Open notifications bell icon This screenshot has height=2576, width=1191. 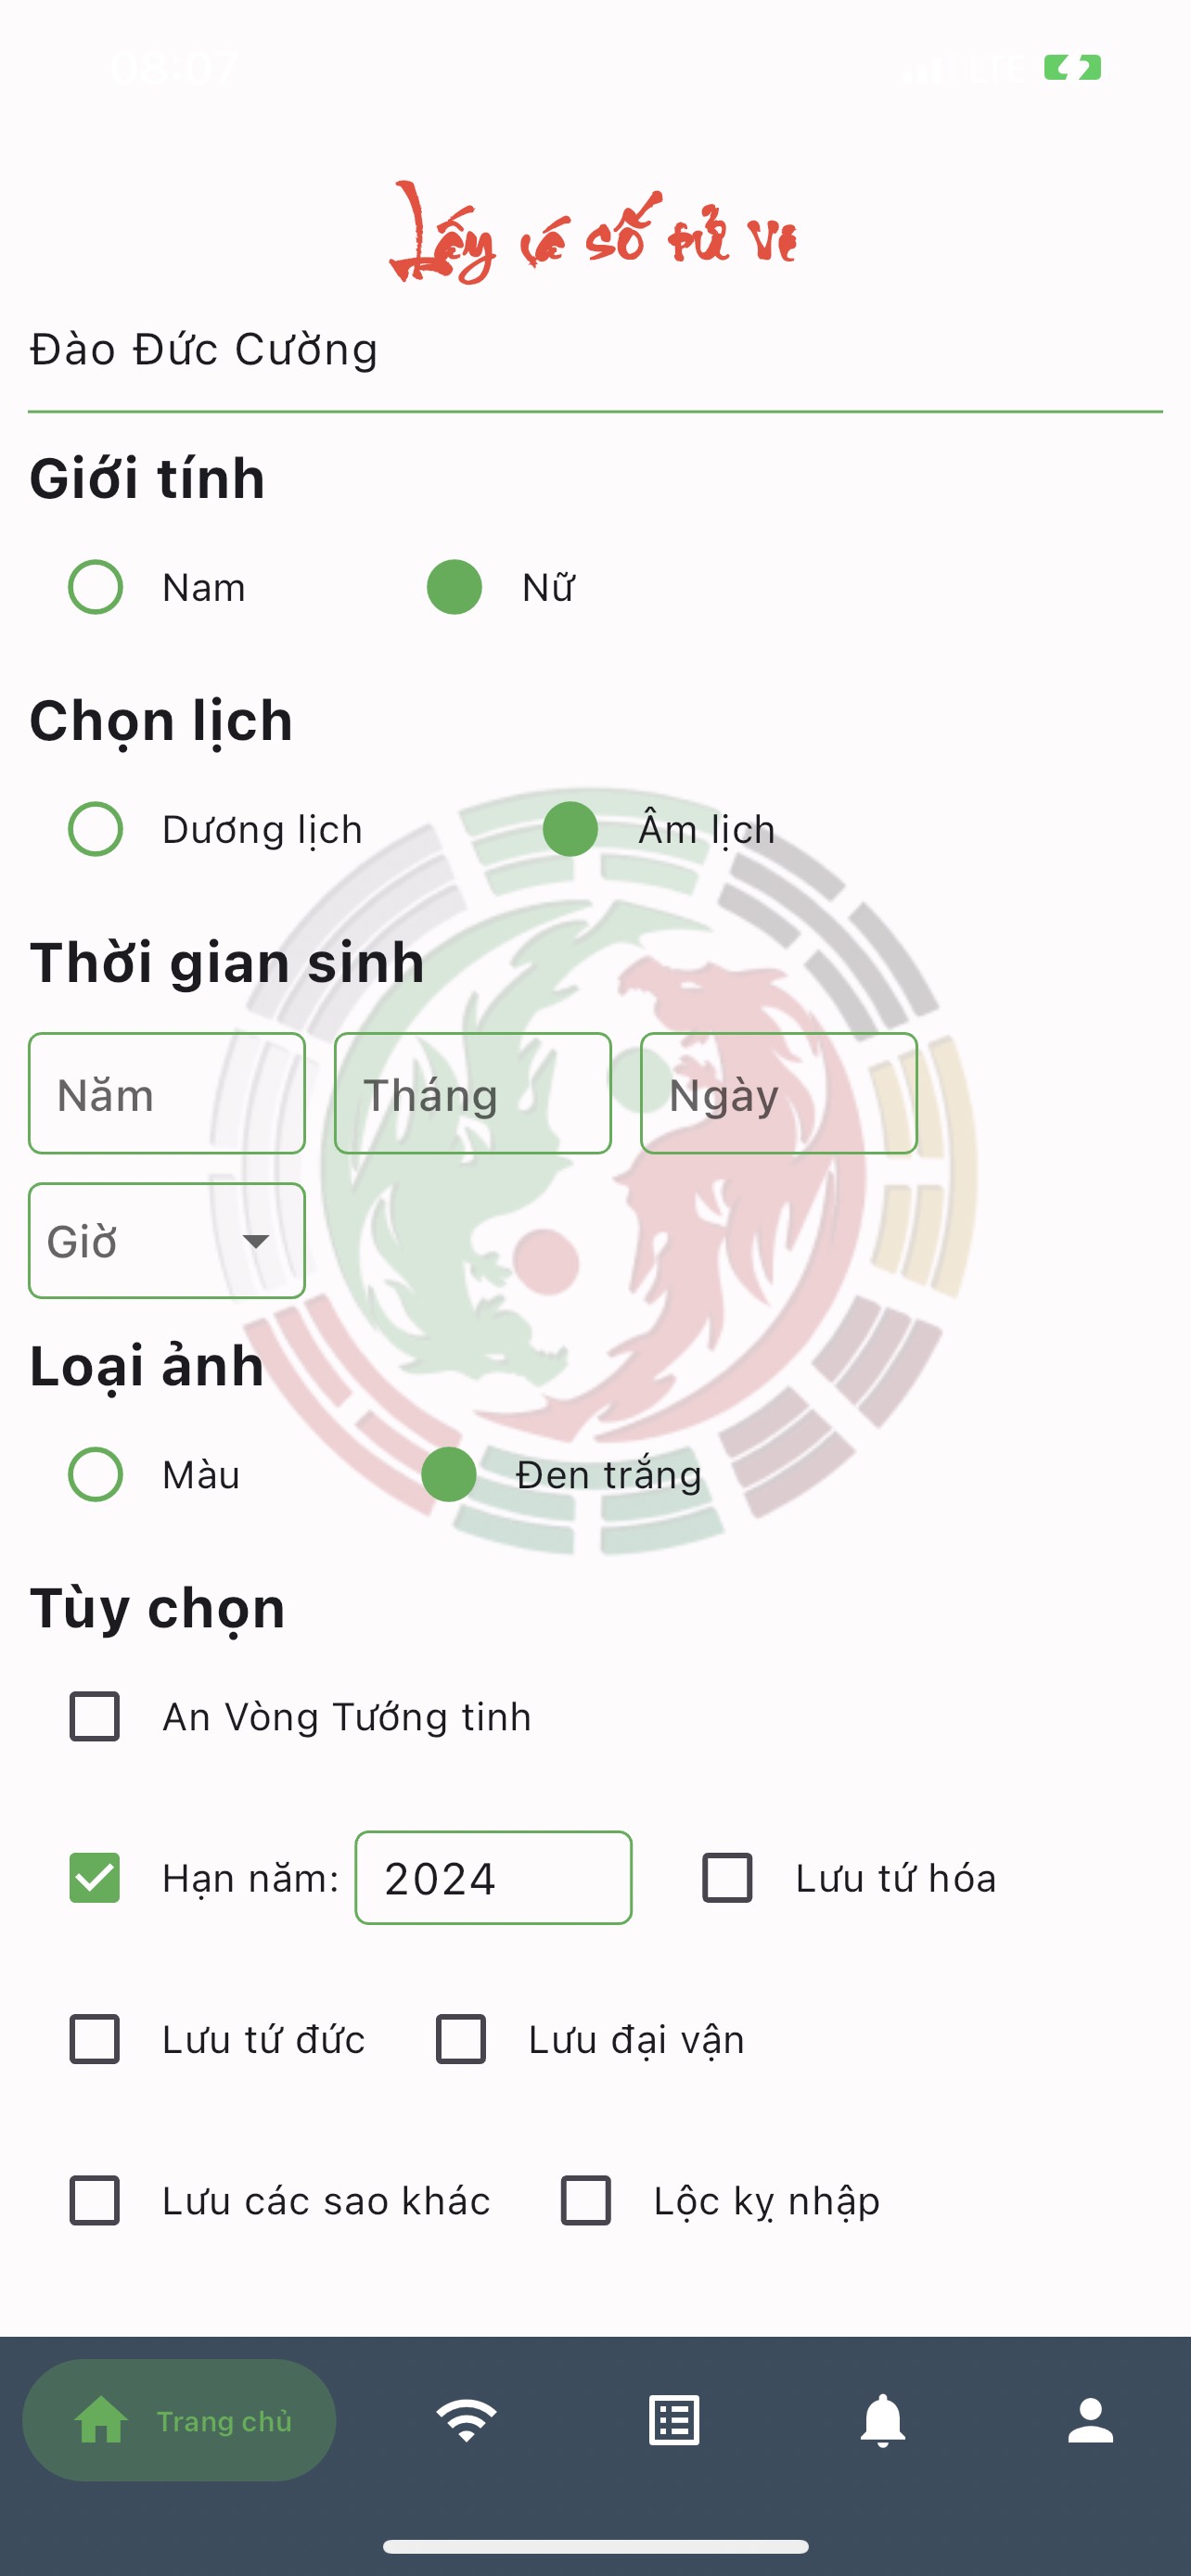882,2420
